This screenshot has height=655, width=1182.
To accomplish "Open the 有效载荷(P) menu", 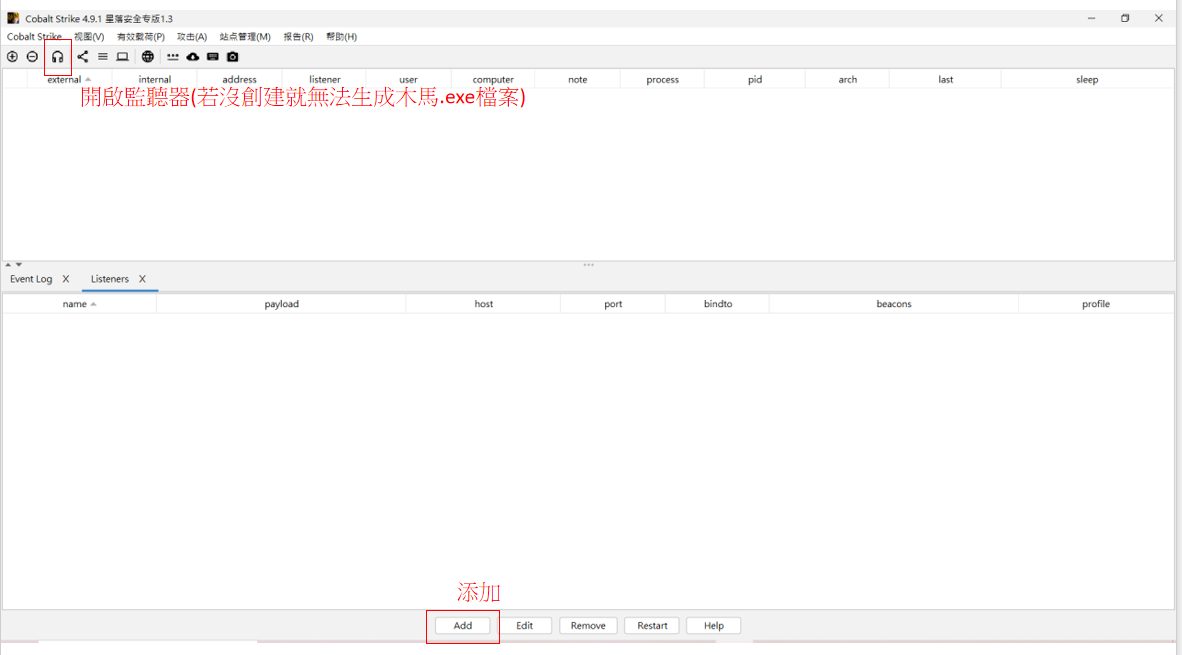I will (141, 36).
